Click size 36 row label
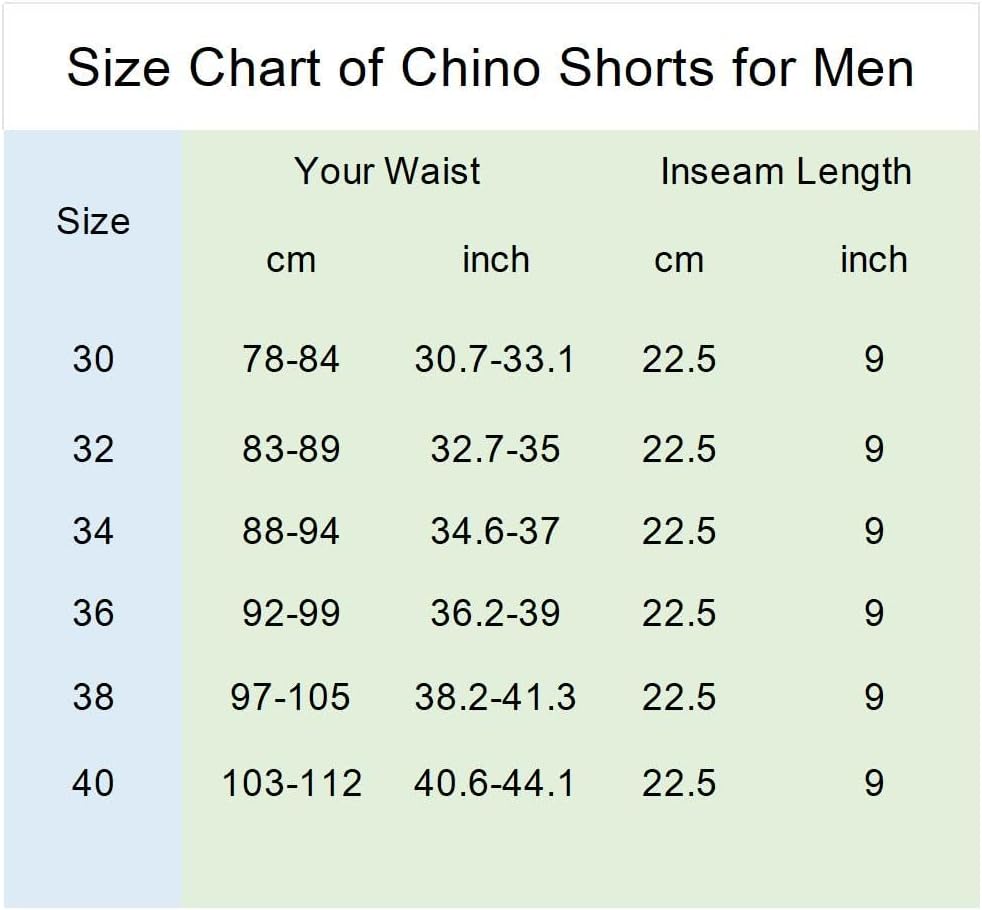Image resolution: width=982 pixels, height=910 pixels. [93, 613]
